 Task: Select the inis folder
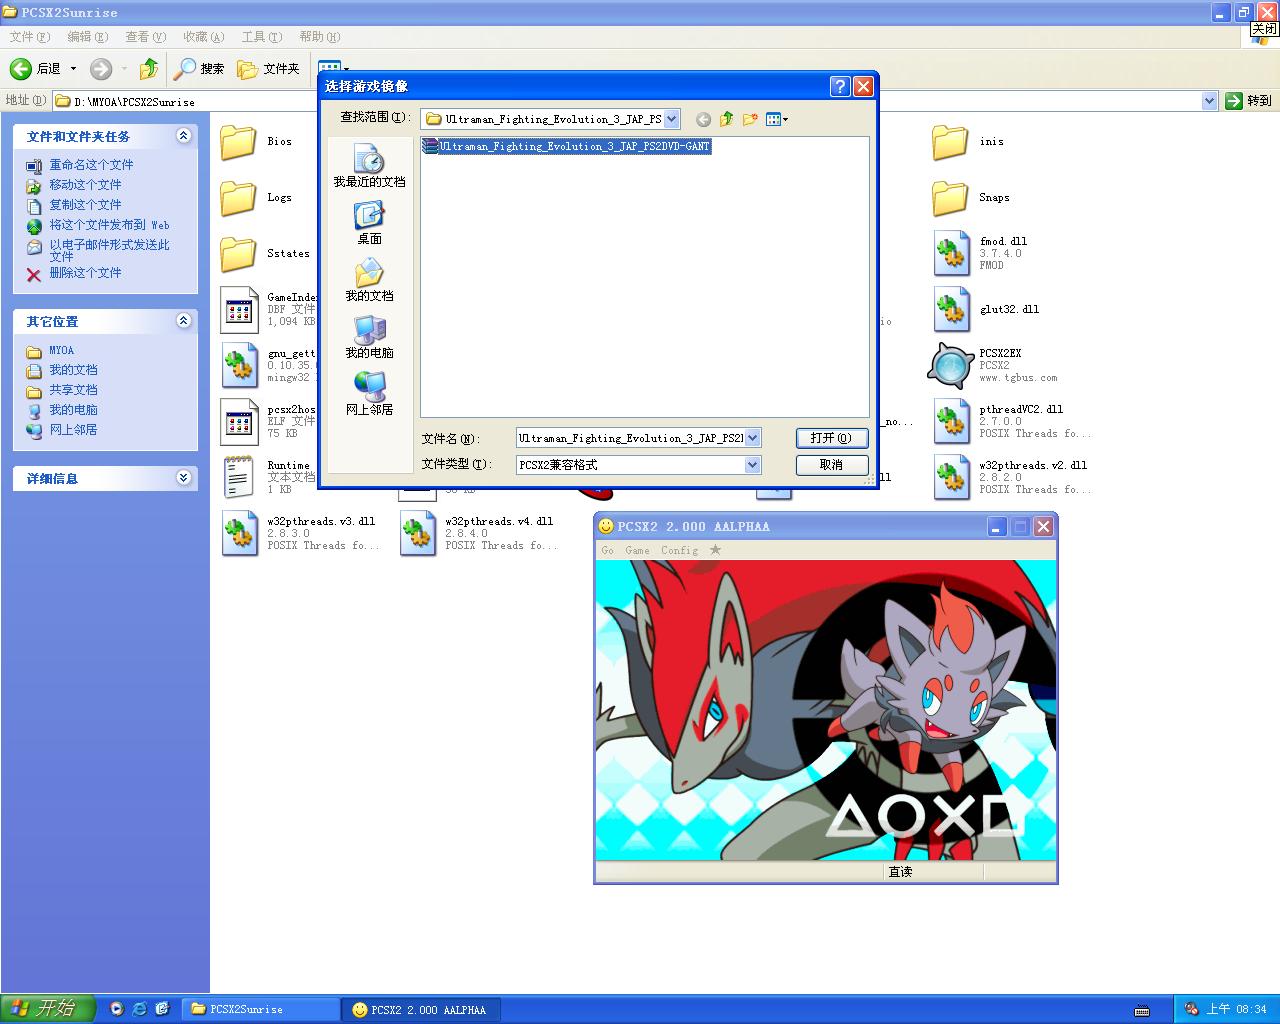point(967,142)
